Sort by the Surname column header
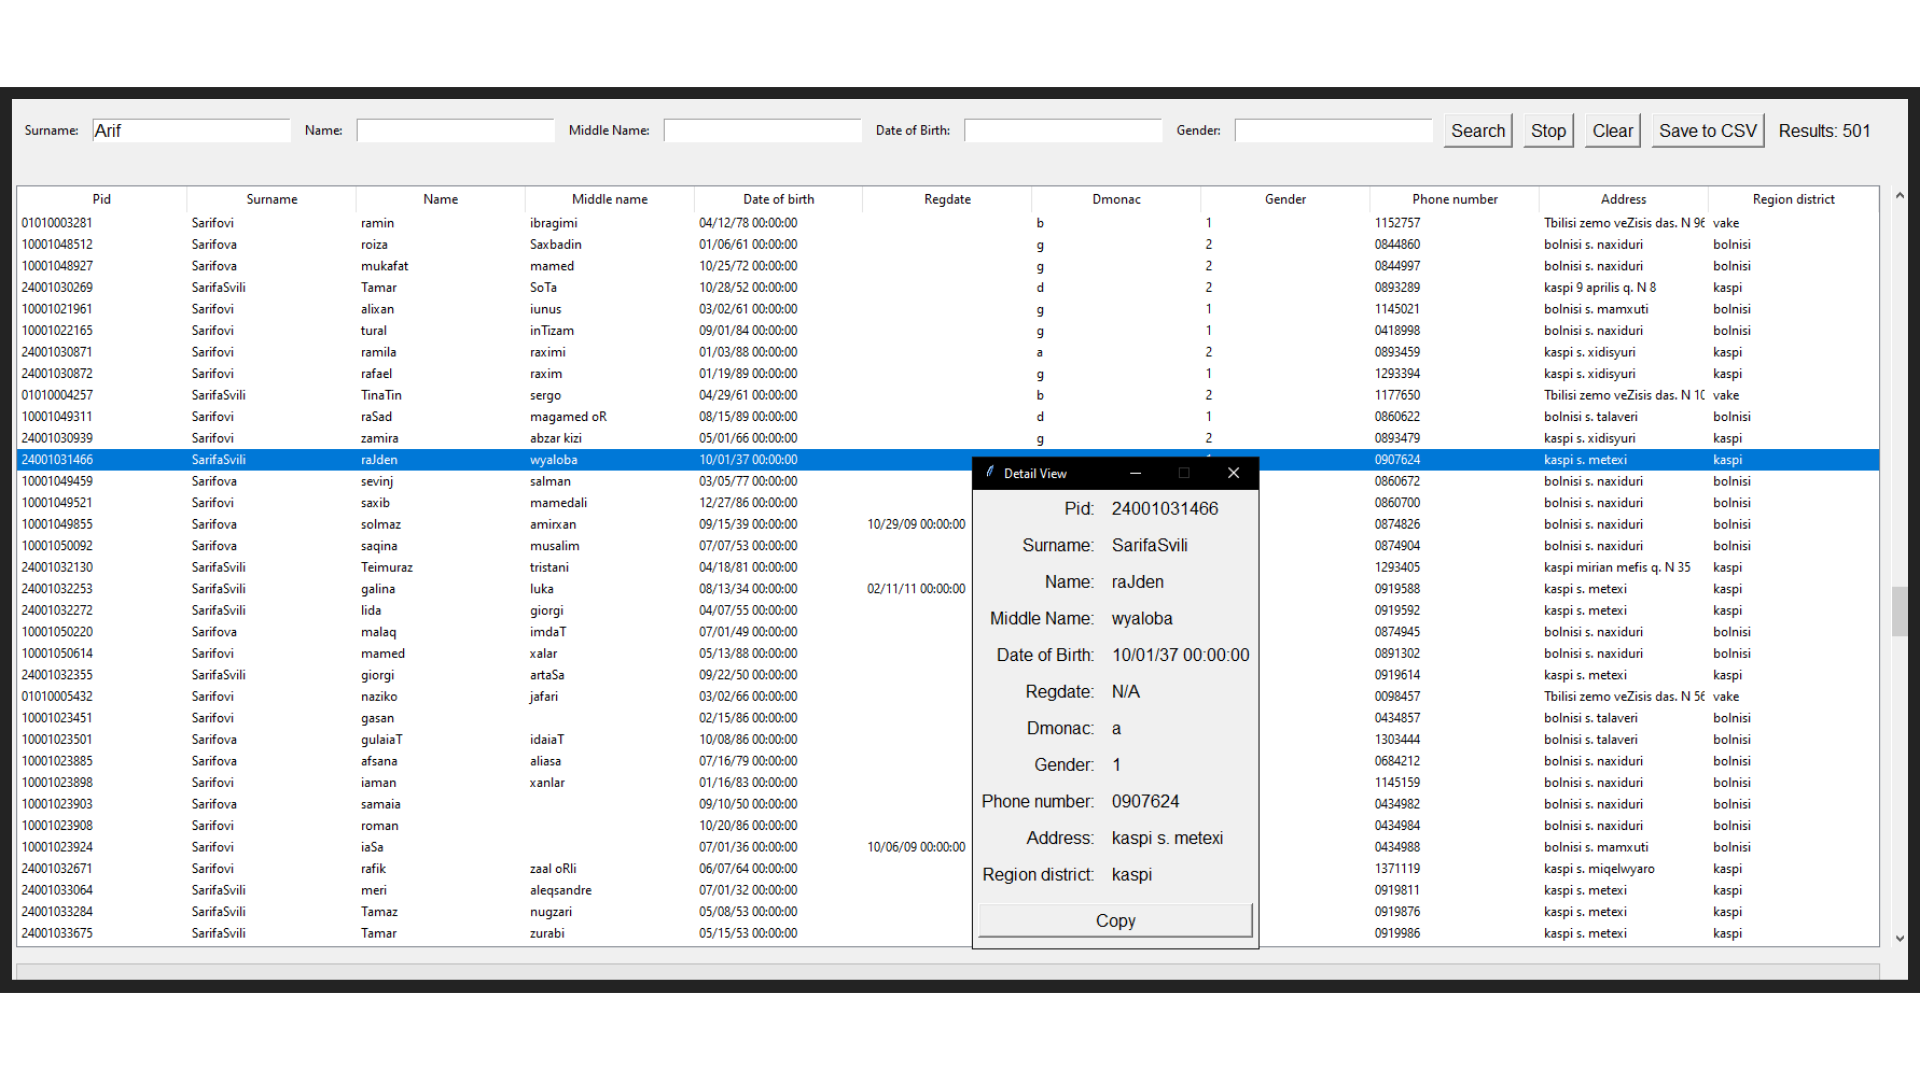 coord(272,199)
